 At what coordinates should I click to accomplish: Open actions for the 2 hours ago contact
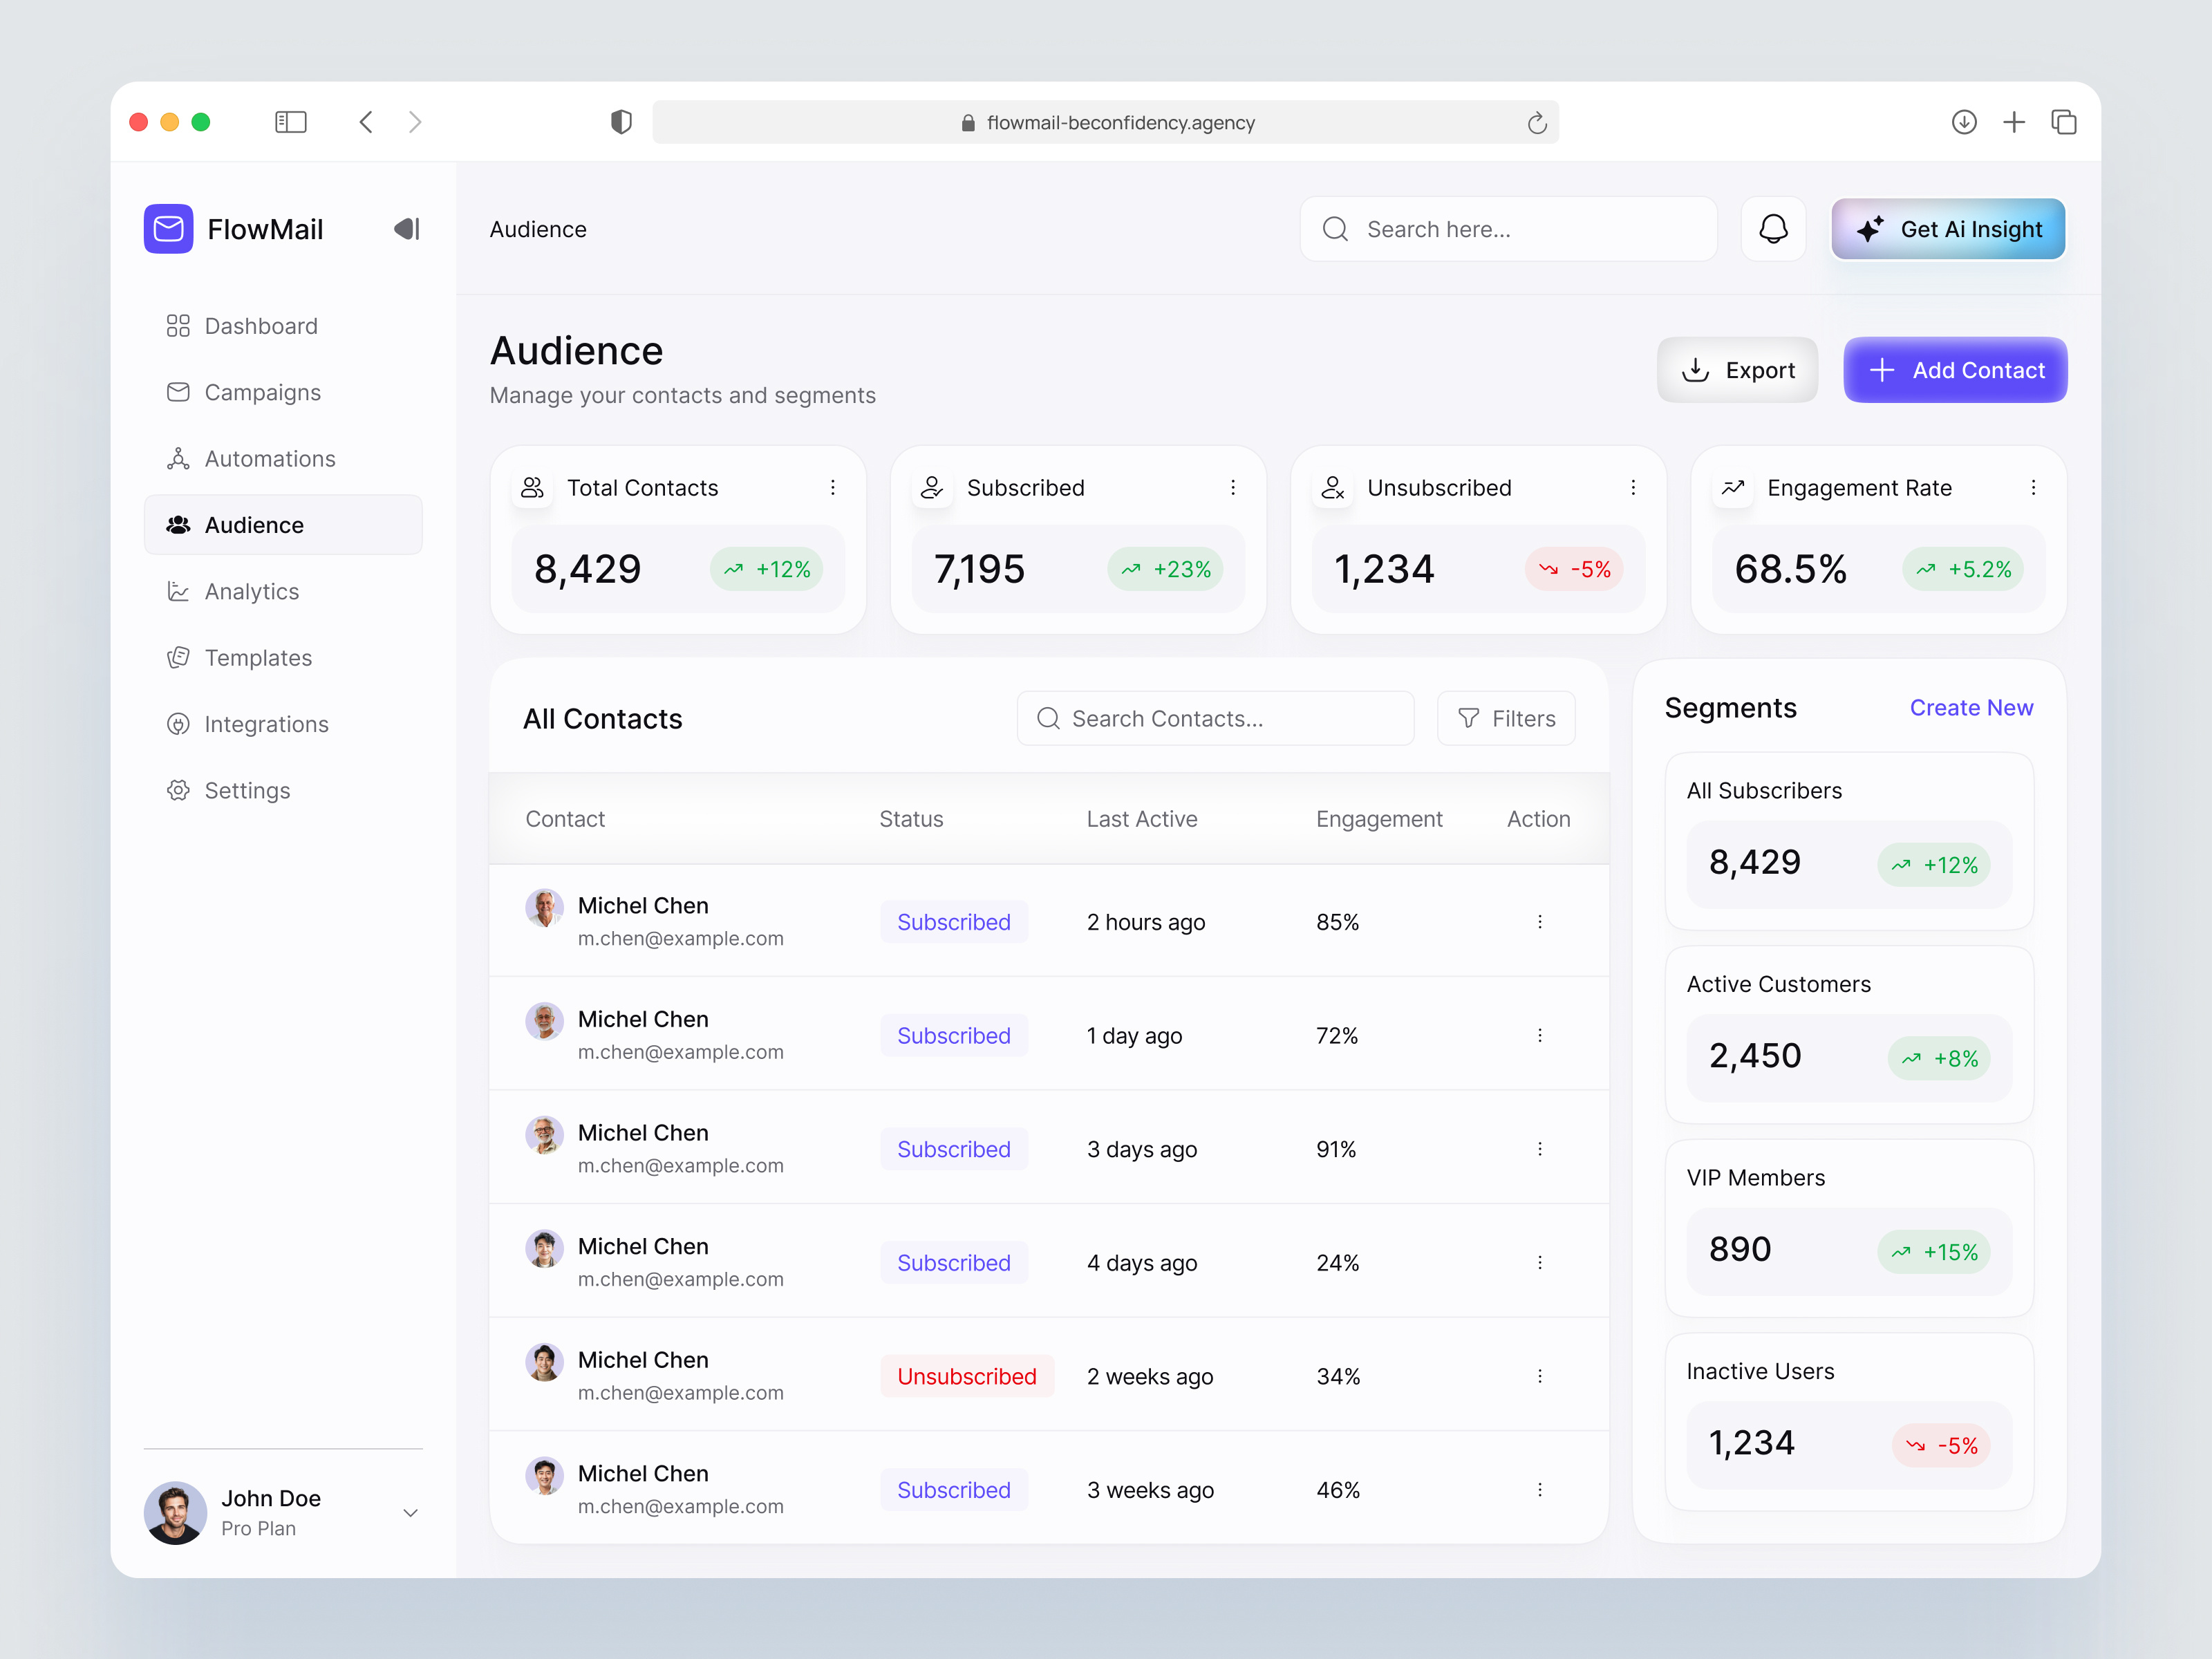pos(1539,921)
